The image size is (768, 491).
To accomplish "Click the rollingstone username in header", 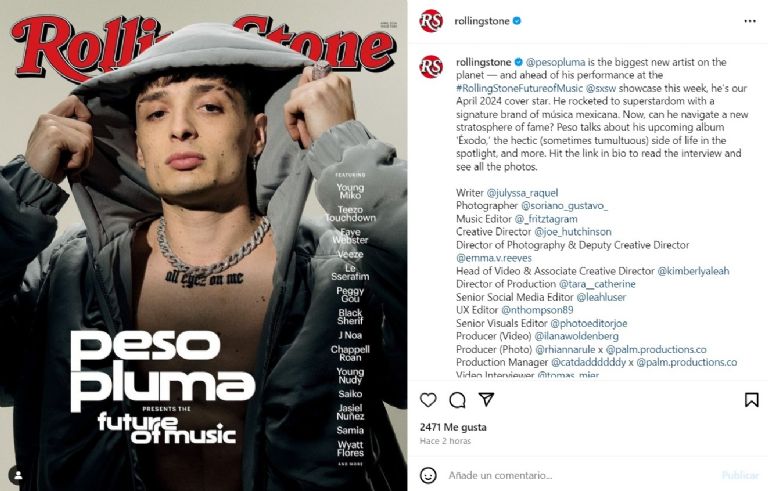I will [482, 21].
